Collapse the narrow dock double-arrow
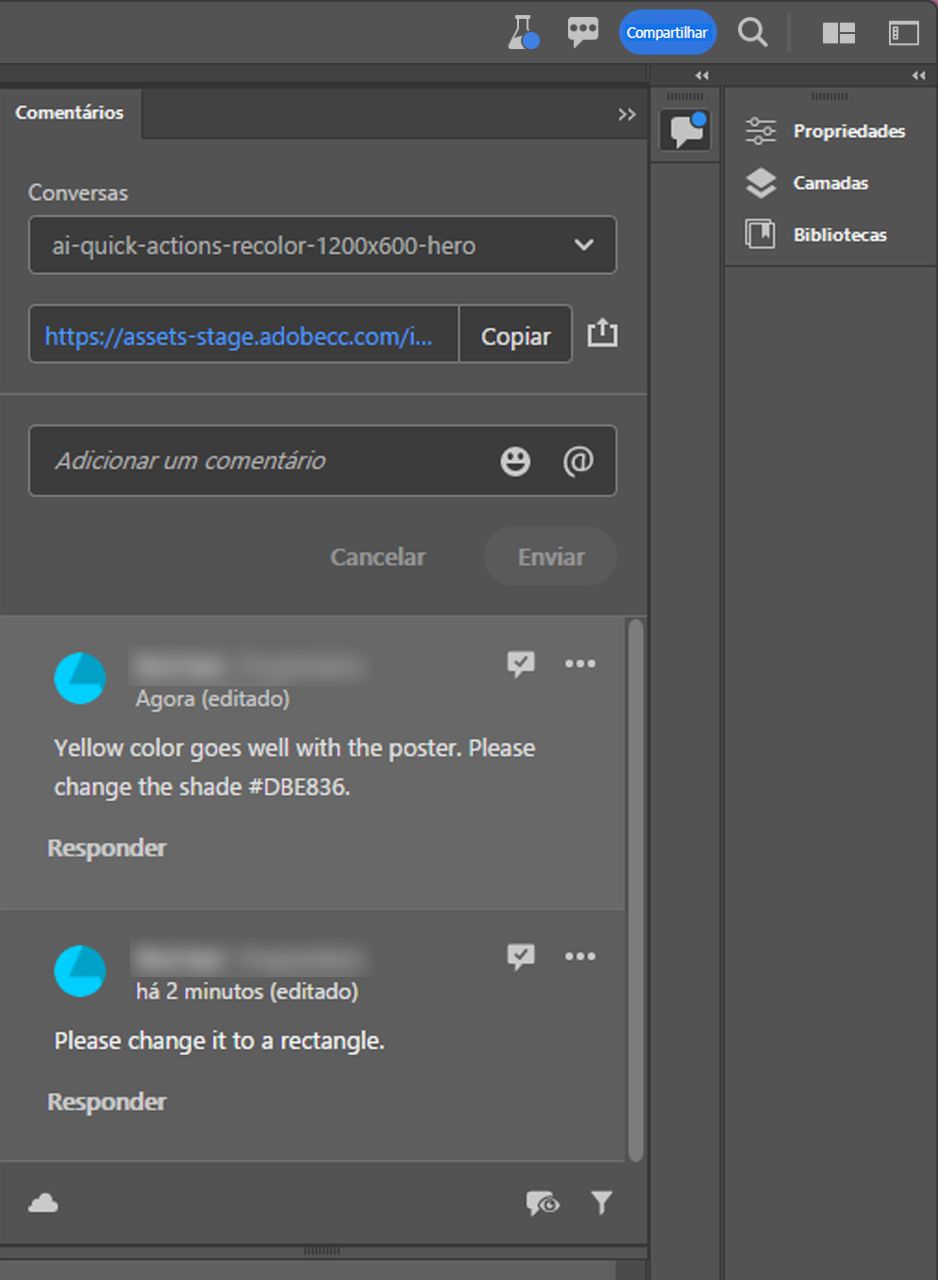Screen dimensions: 938x1280 point(702,76)
